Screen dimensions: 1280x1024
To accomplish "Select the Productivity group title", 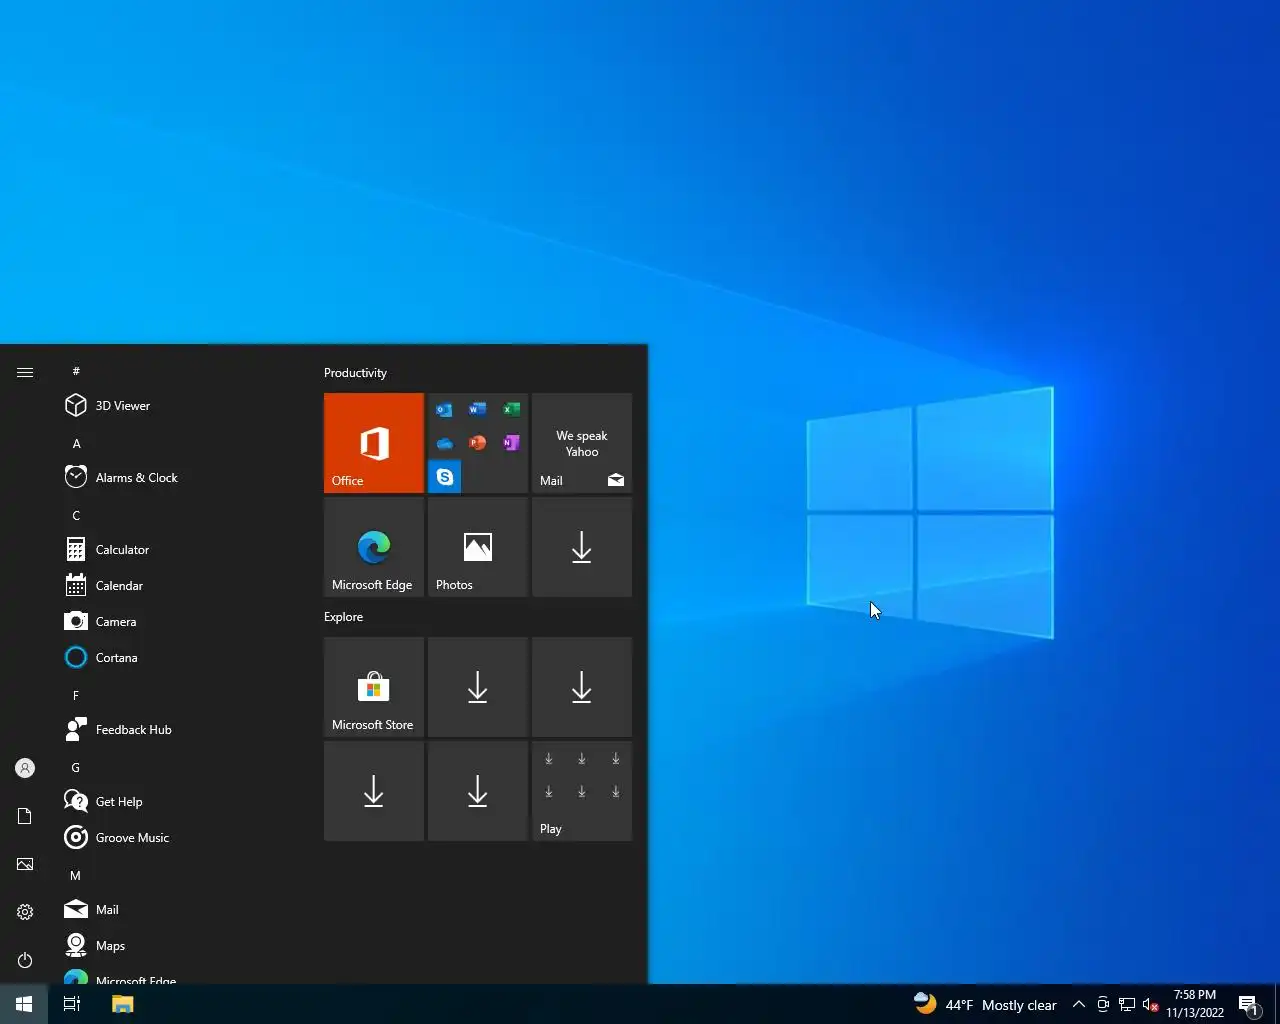I will [355, 373].
